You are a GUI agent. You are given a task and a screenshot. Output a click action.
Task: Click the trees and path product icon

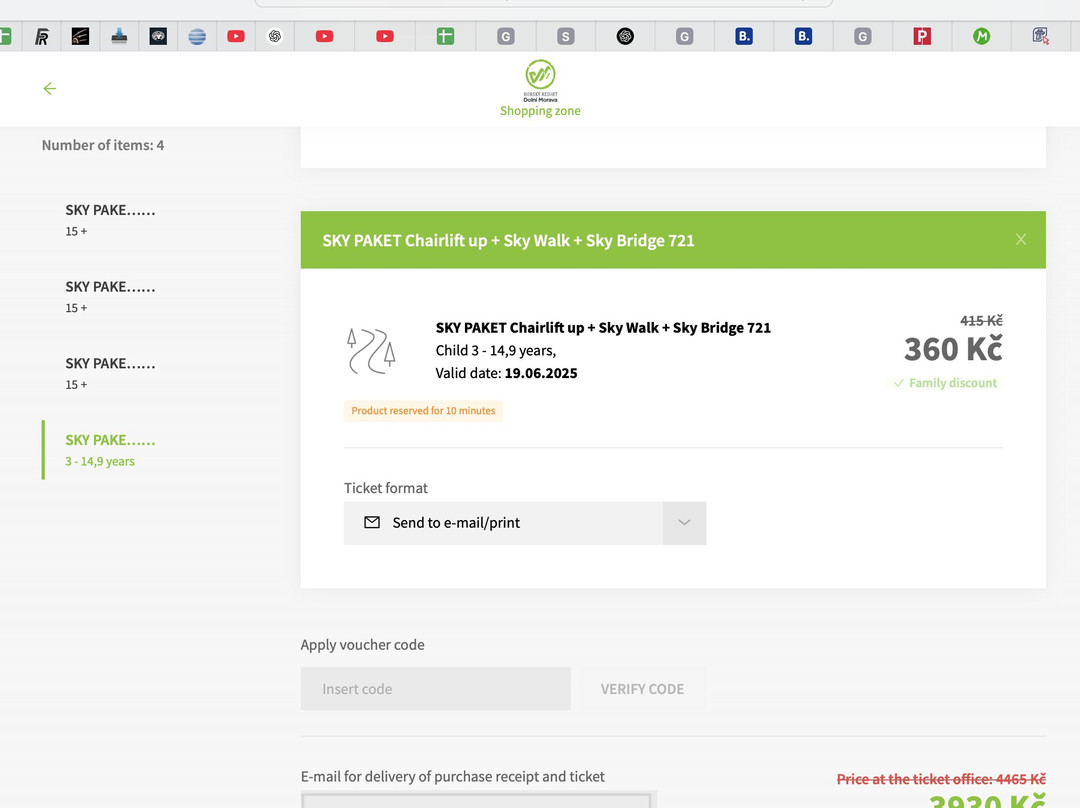tap(371, 350)
